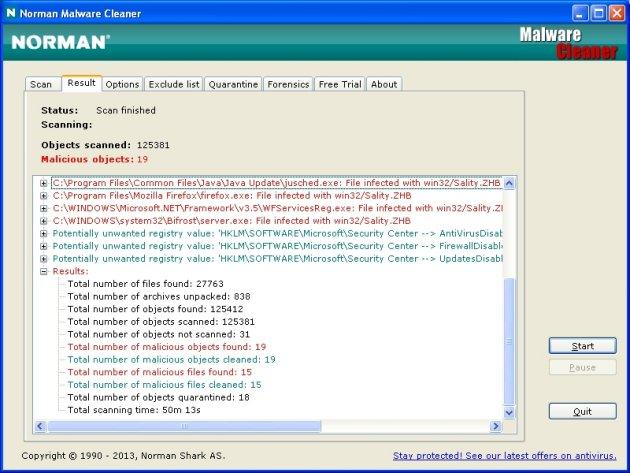Select the Bifrost server.exe row
The width and height of the screenshot is (630, 473).
(x=231, y=221)
